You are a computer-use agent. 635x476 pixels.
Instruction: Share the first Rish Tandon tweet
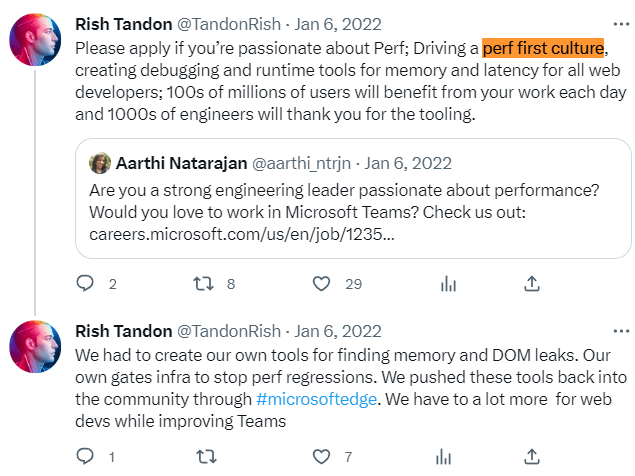pyautogui.click(x=532, y=284)
